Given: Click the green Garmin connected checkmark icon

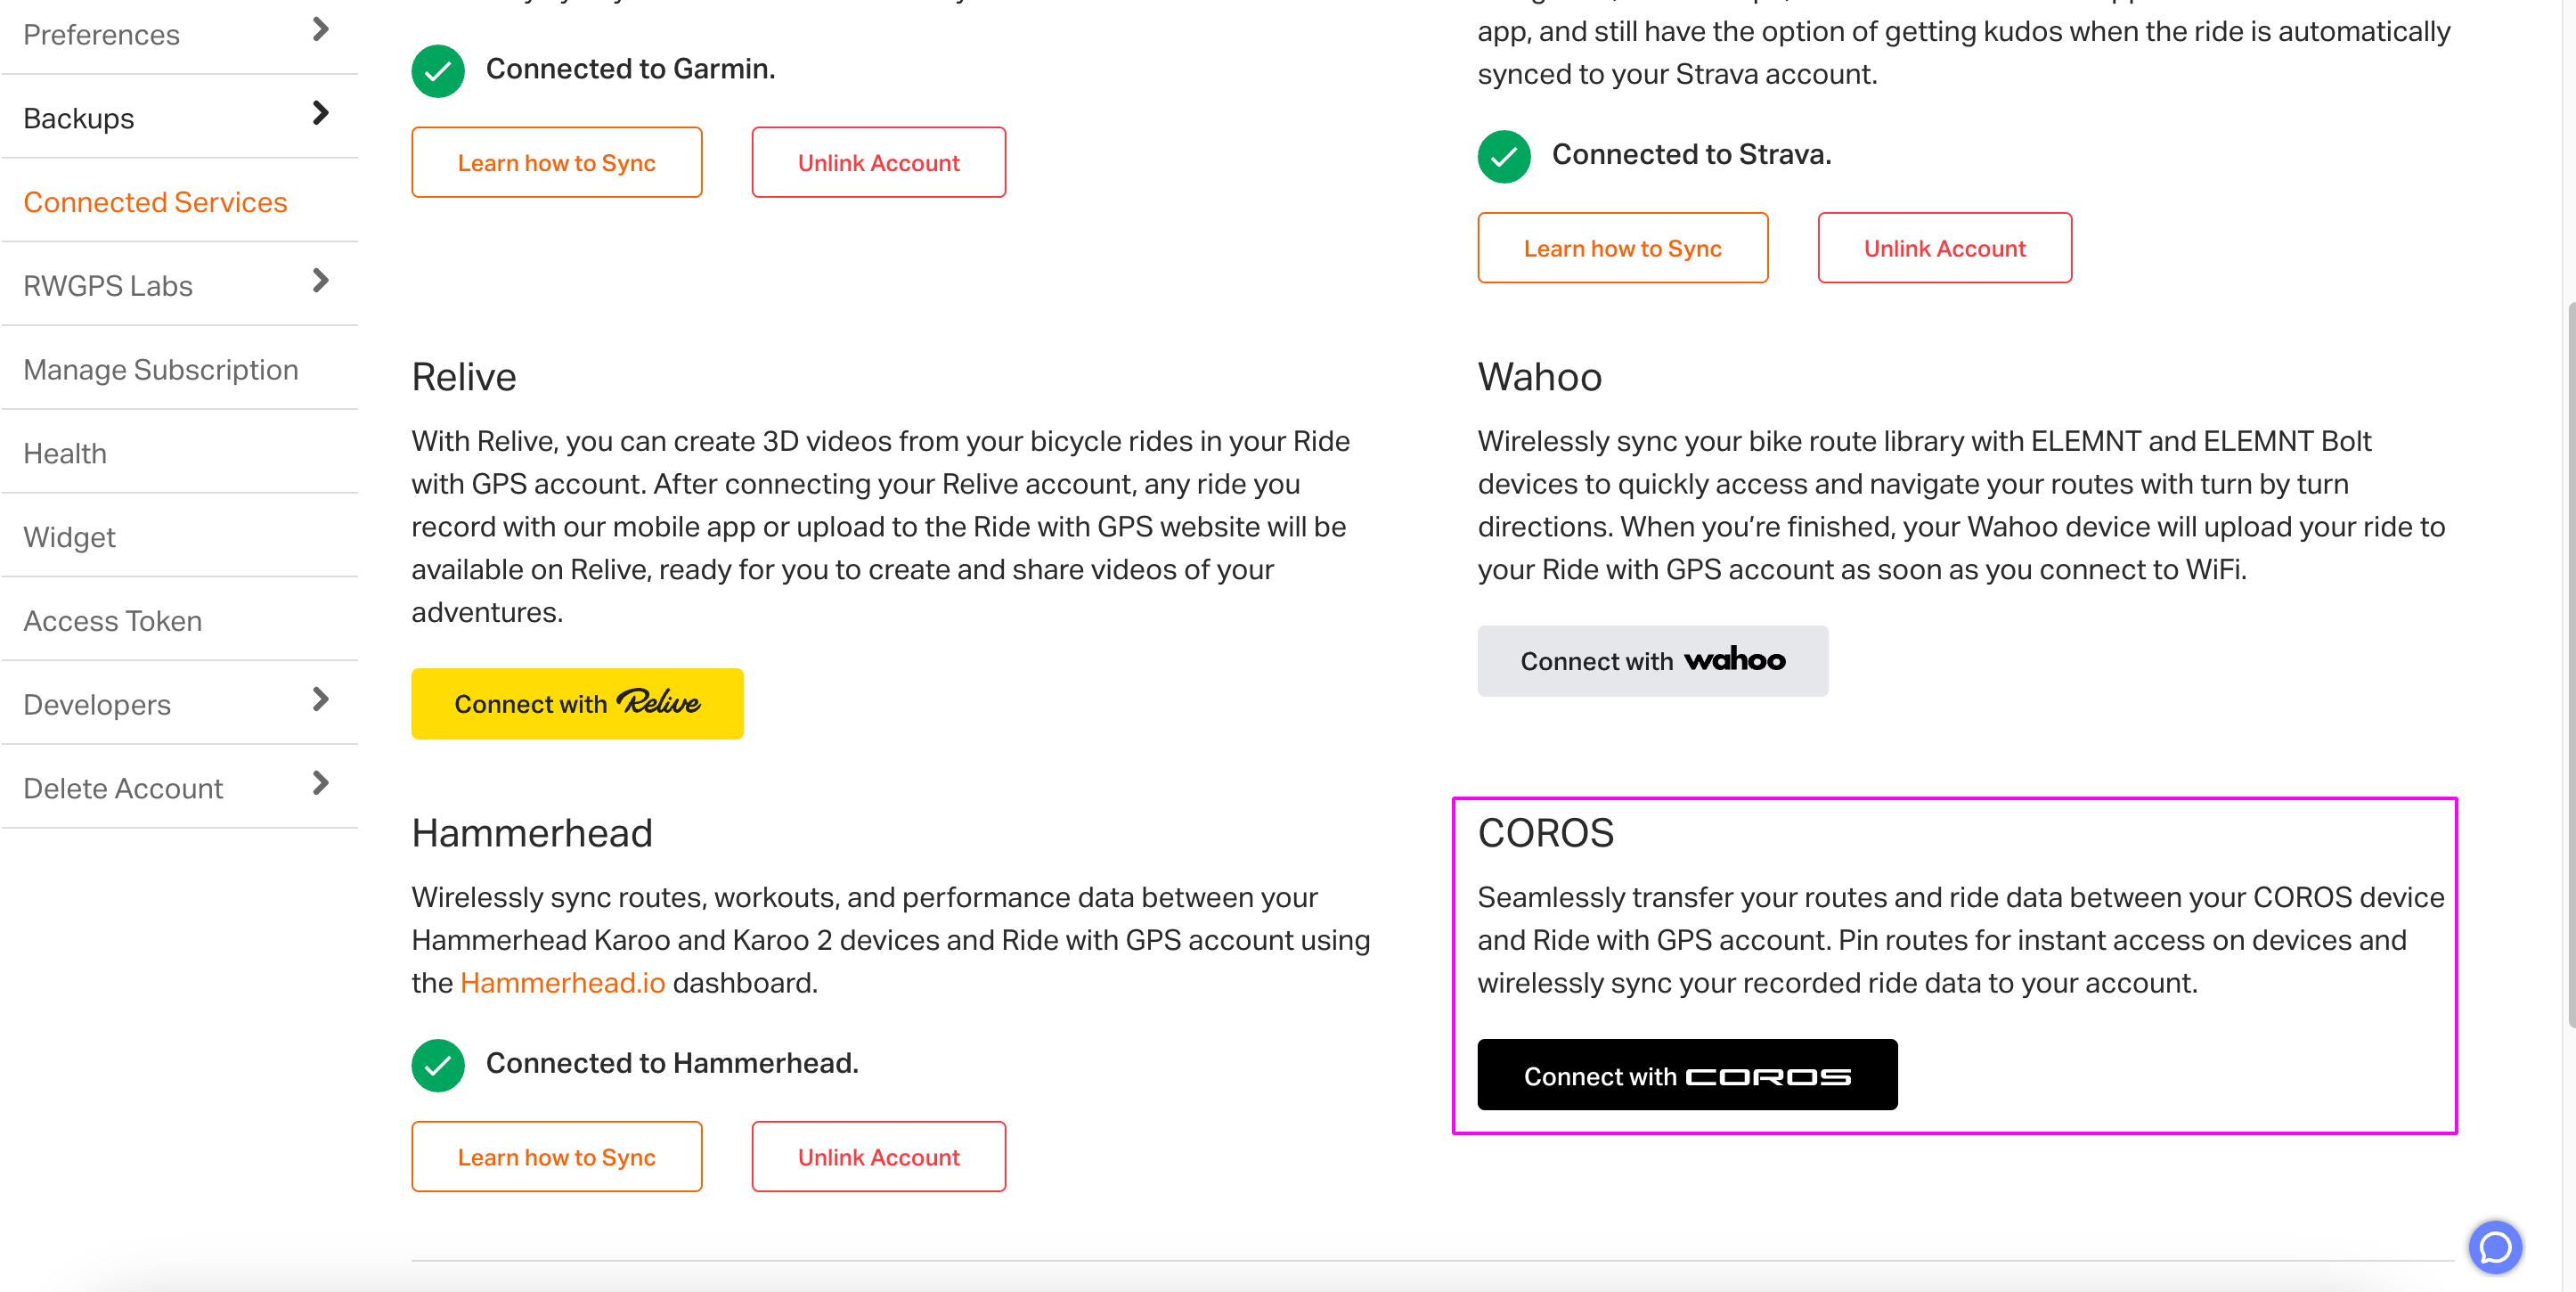Looking at the screenshot, I should 438,70.
